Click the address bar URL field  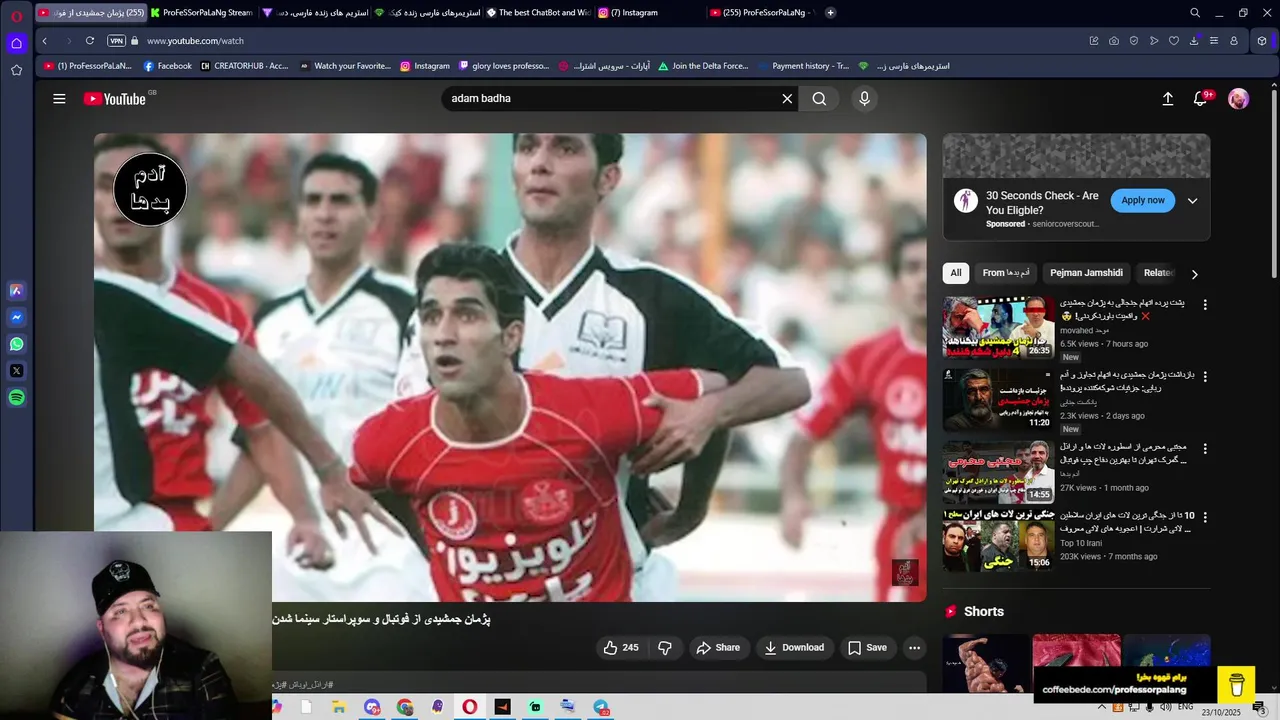[600, 41]
